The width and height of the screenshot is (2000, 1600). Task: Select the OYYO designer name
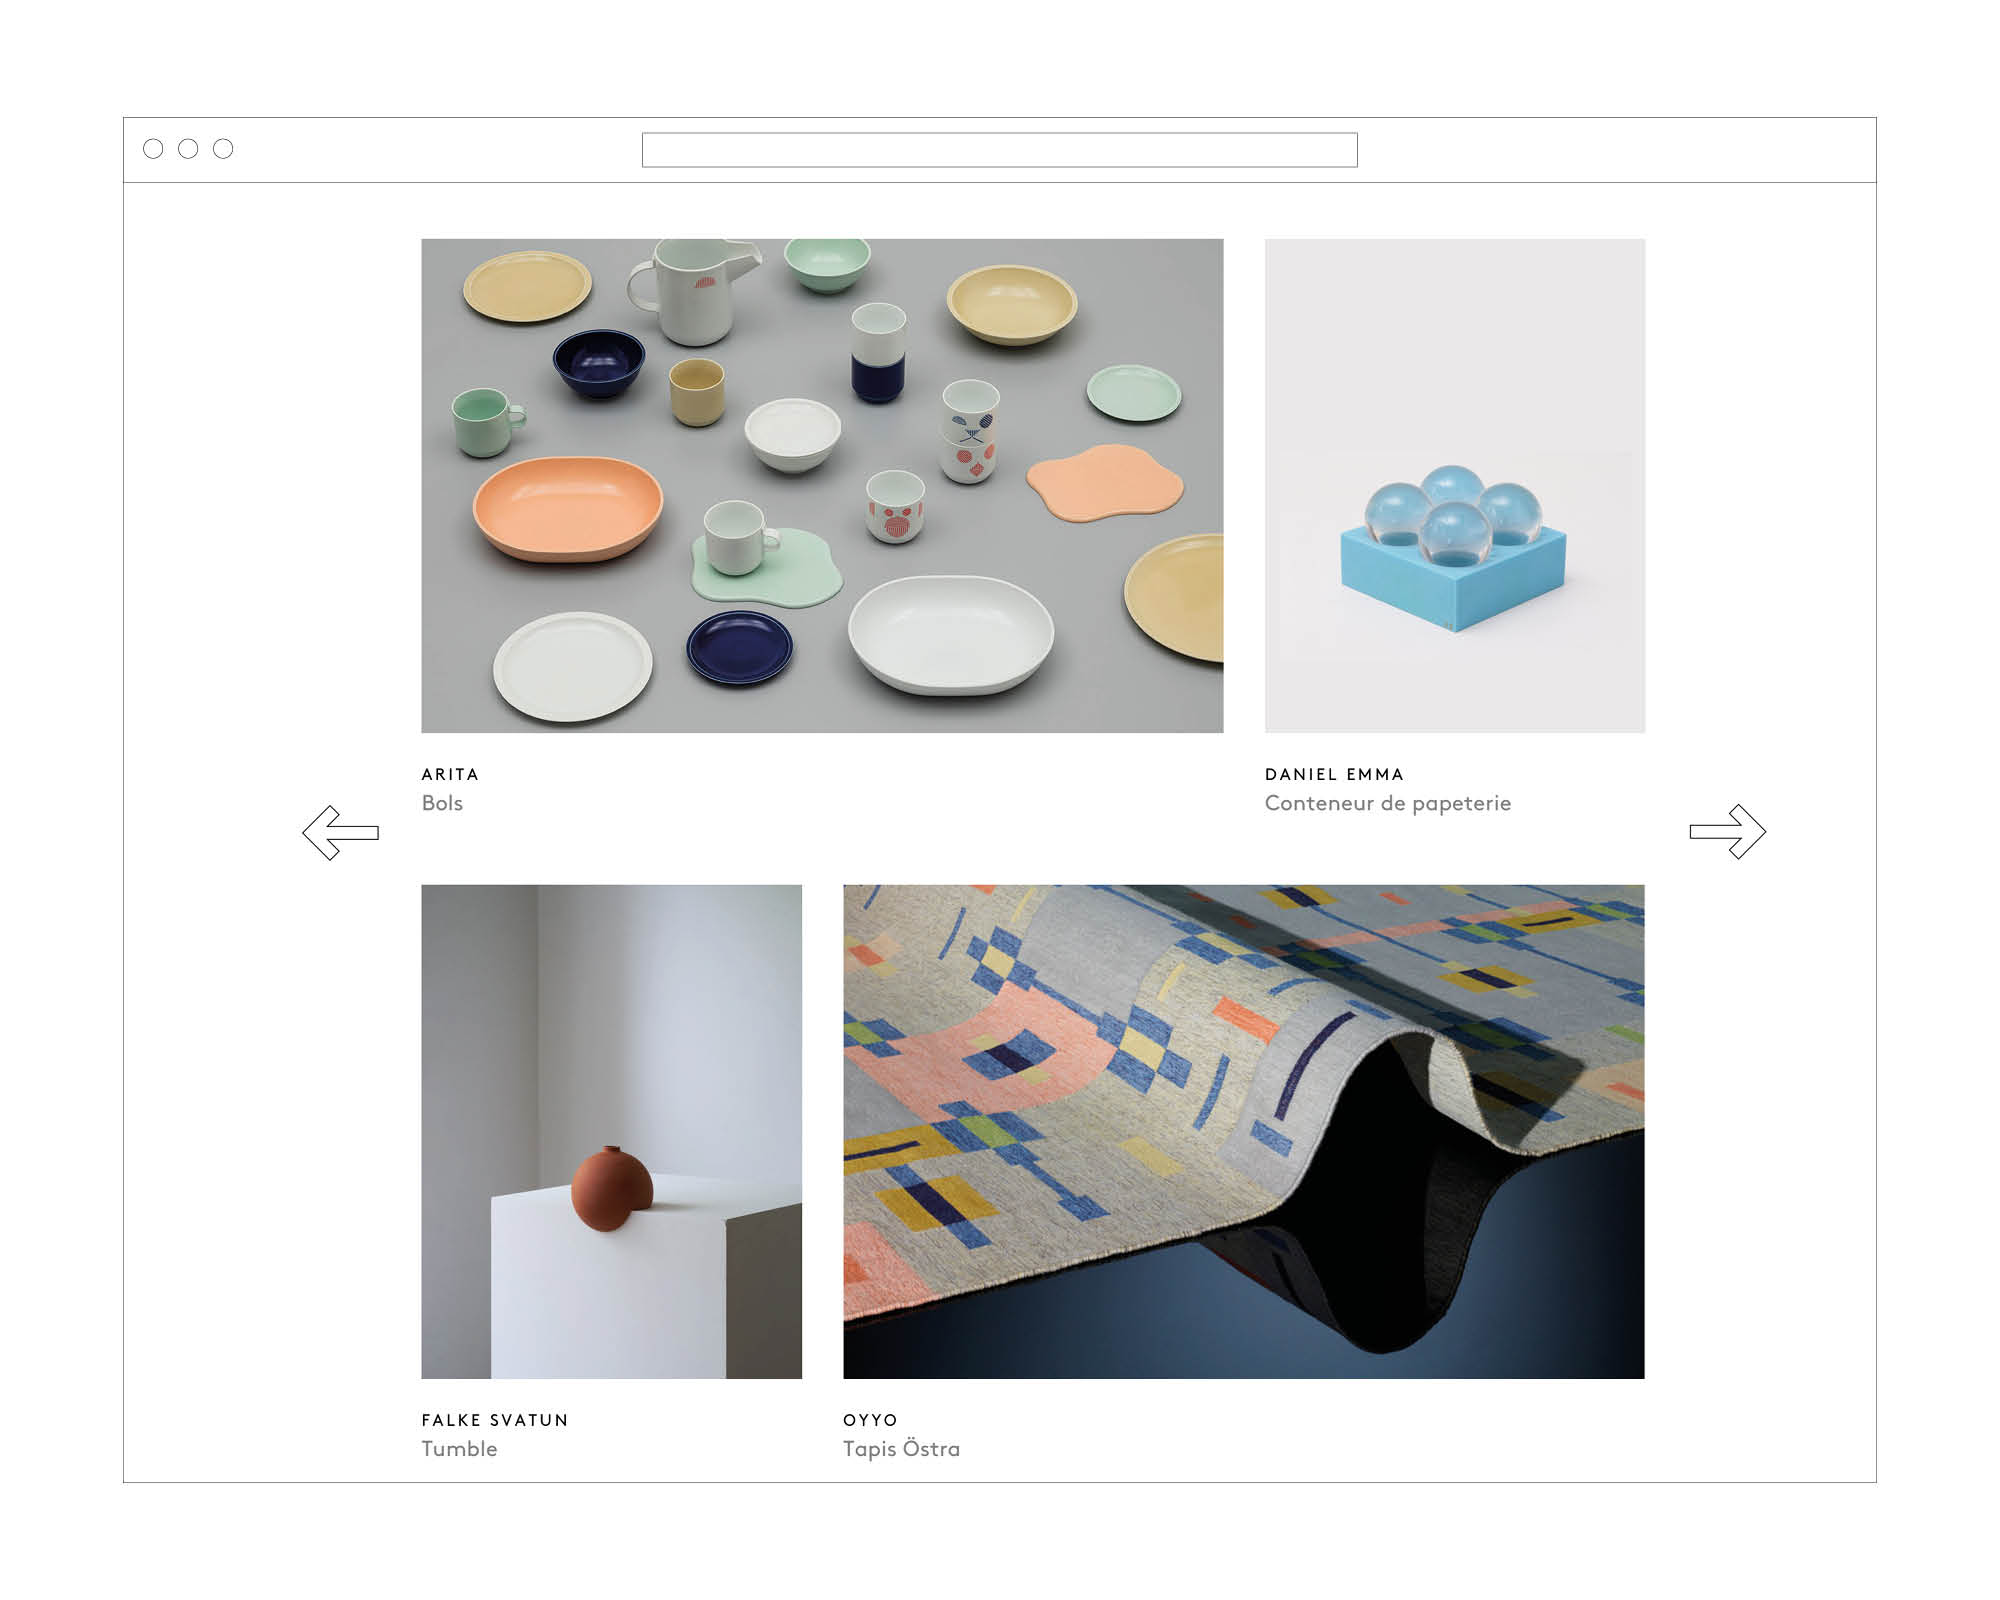(870, 1420)
